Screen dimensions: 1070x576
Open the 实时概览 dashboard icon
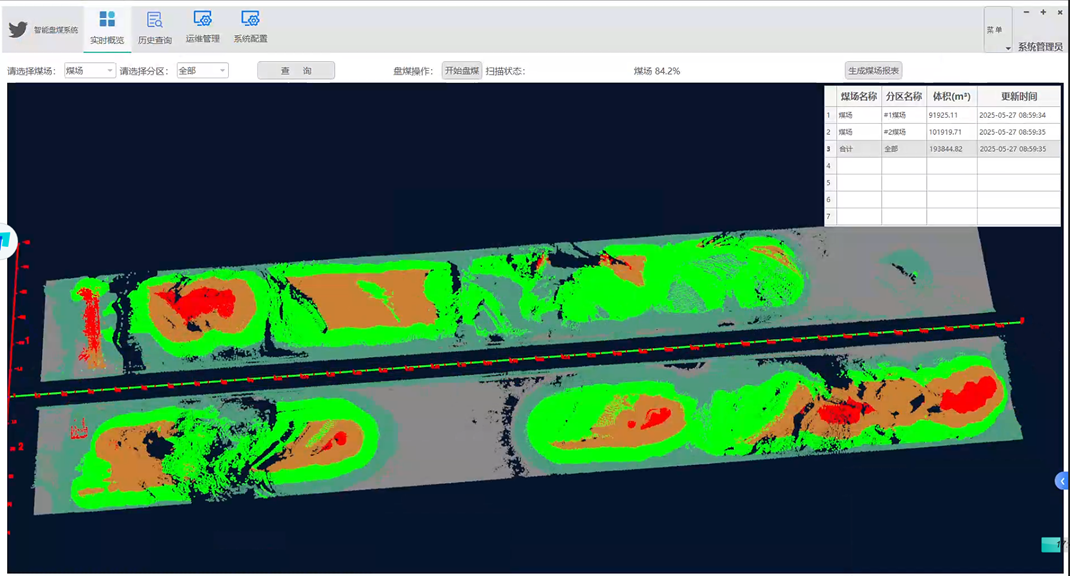click(x=107, y=20)
